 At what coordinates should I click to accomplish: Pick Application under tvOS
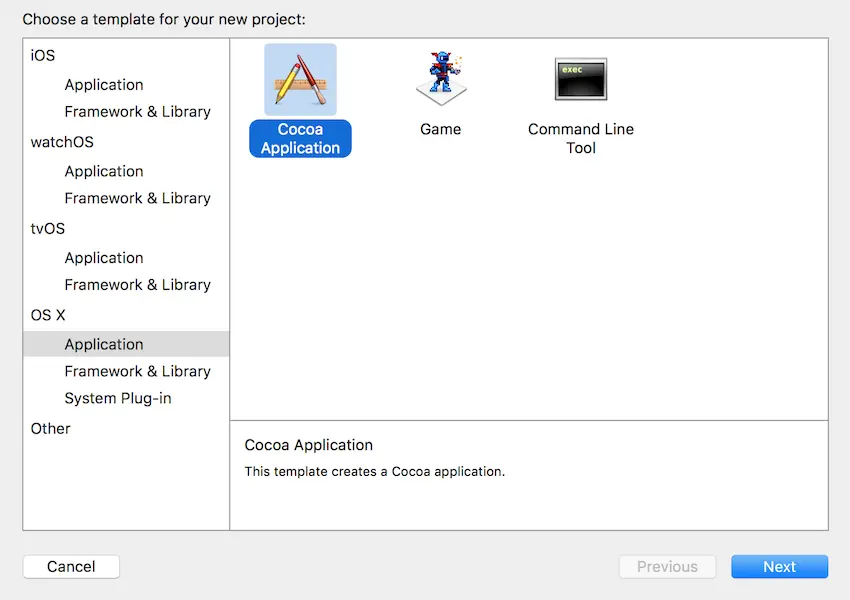[104, 258]
